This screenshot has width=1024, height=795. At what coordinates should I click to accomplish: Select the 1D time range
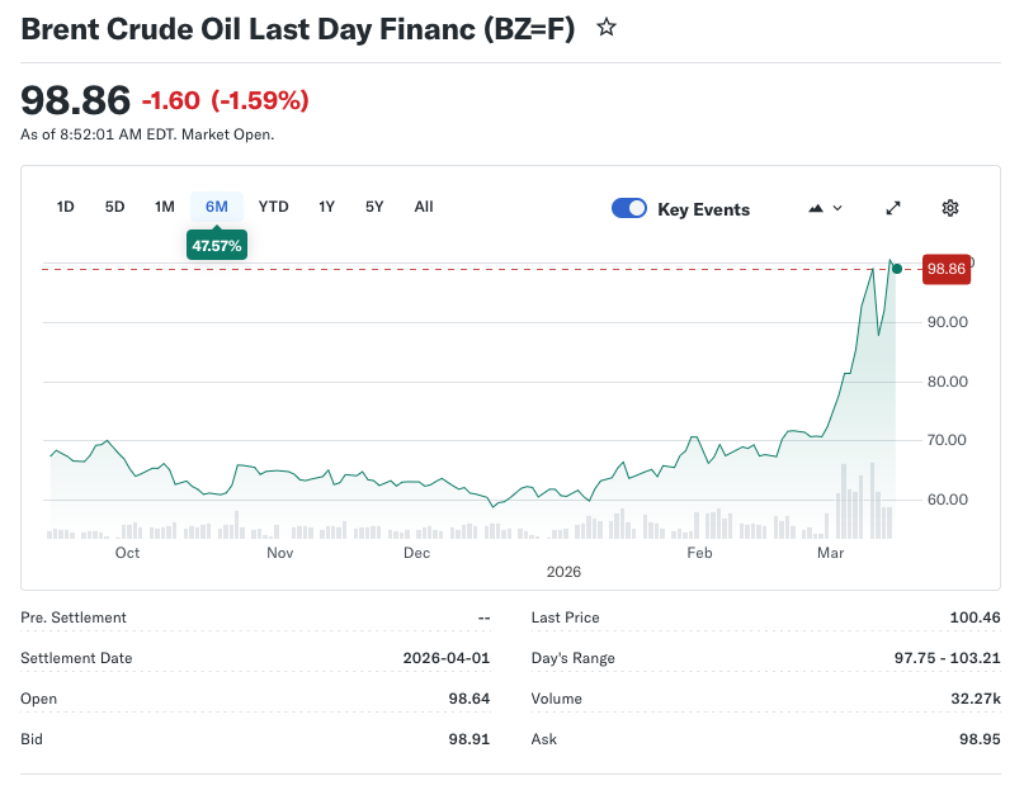(x=65, y=207)
